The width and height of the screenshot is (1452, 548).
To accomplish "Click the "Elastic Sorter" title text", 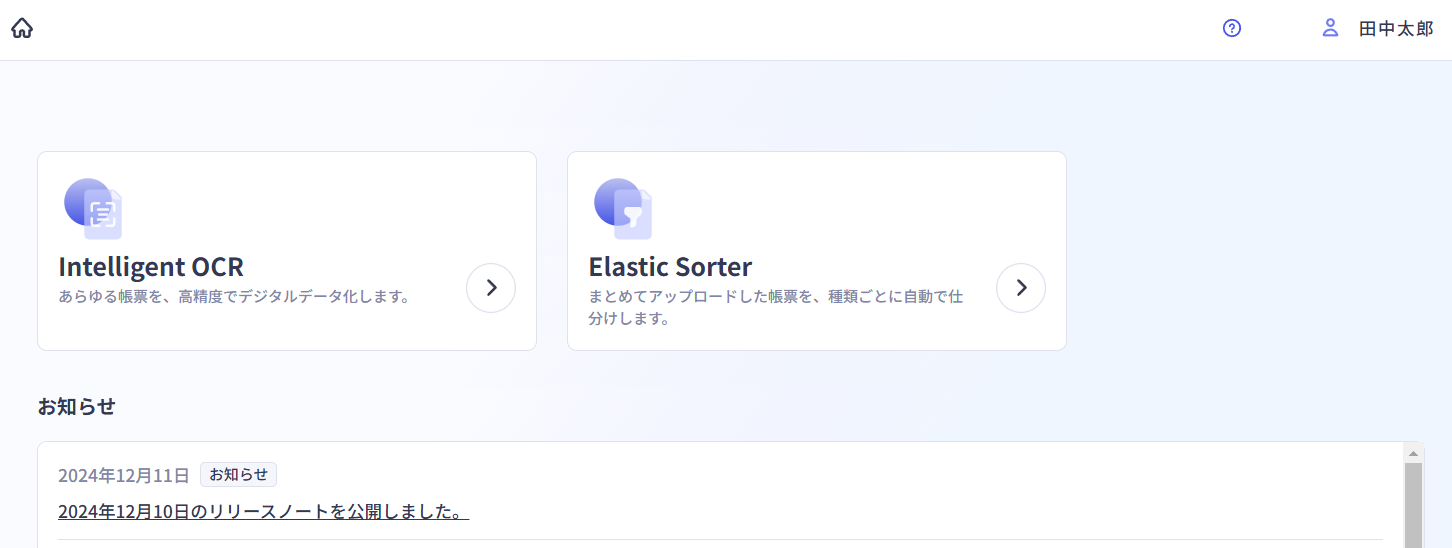I will pos(670,267).
